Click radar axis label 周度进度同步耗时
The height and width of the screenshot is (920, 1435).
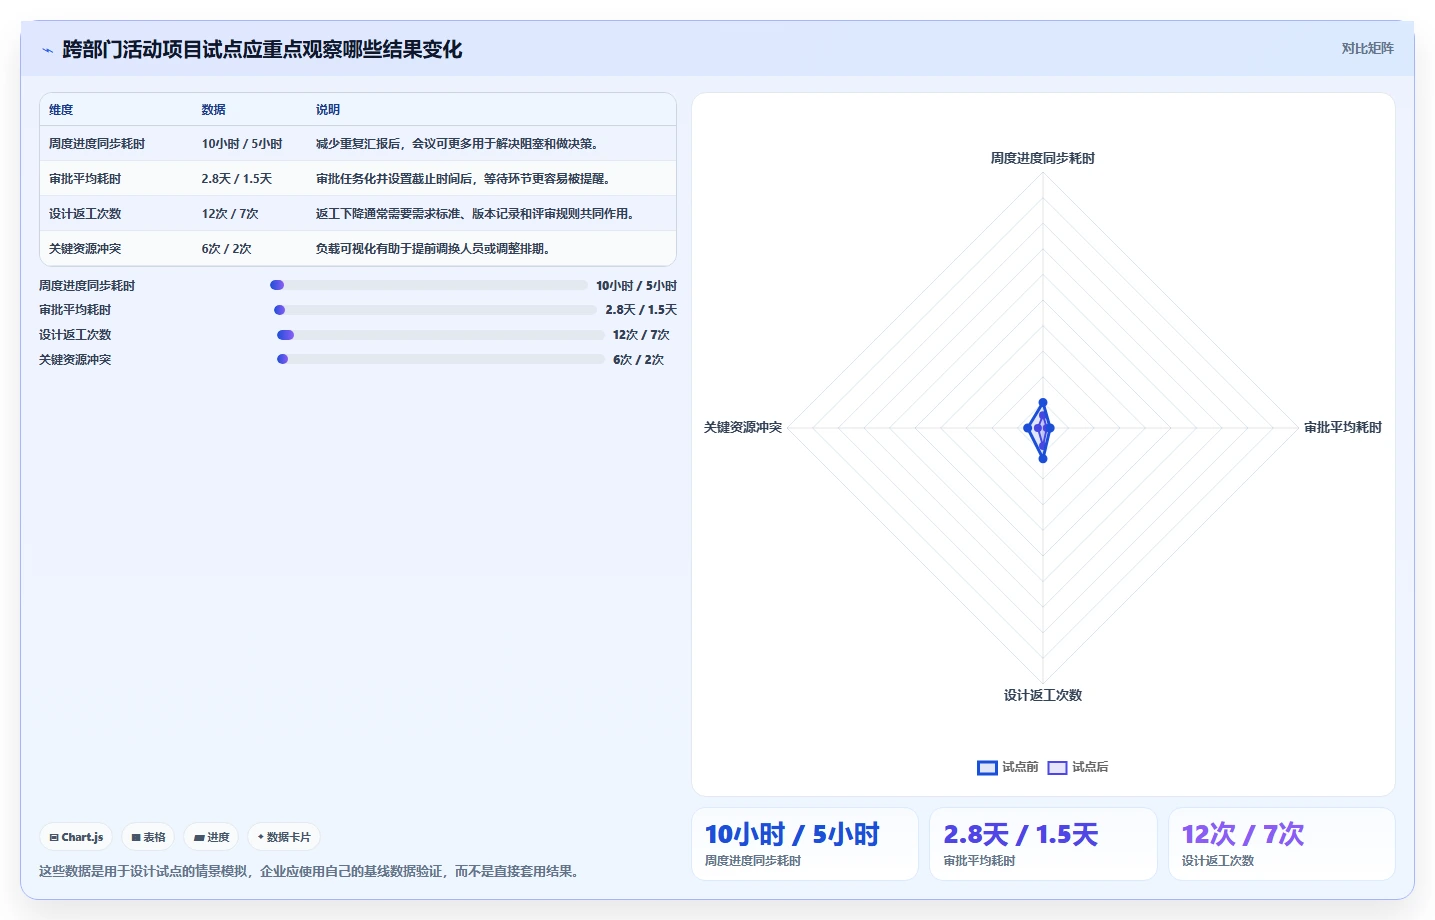(x=1043, y=158)
